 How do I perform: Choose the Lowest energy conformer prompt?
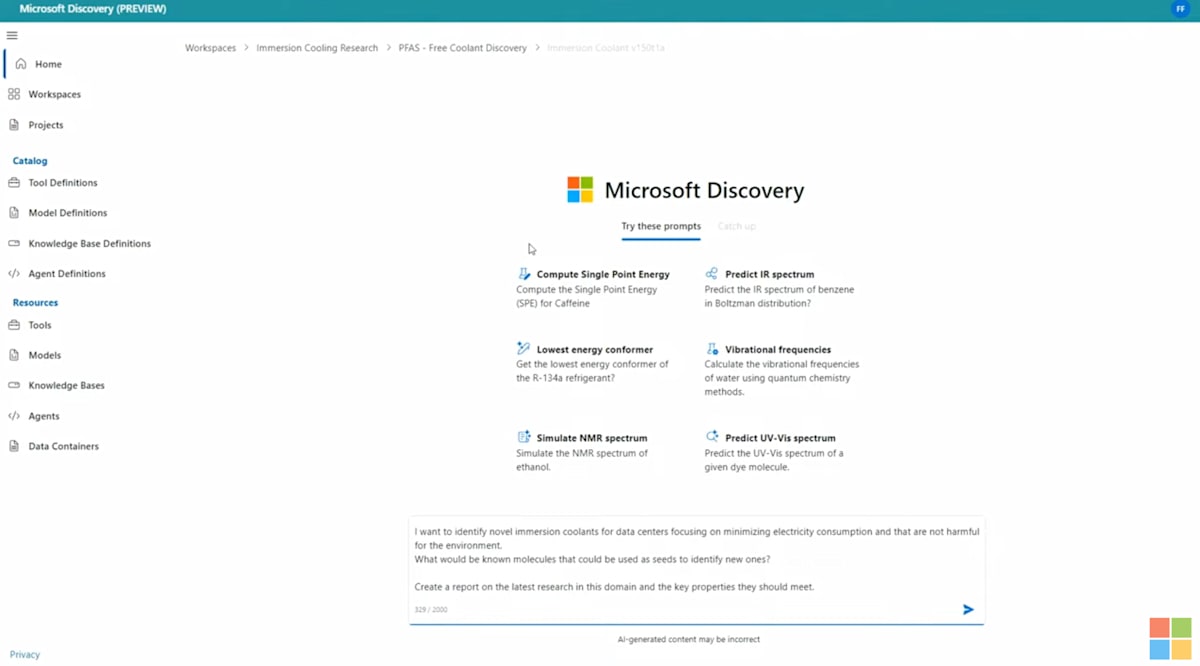click(x=593, y=364)
